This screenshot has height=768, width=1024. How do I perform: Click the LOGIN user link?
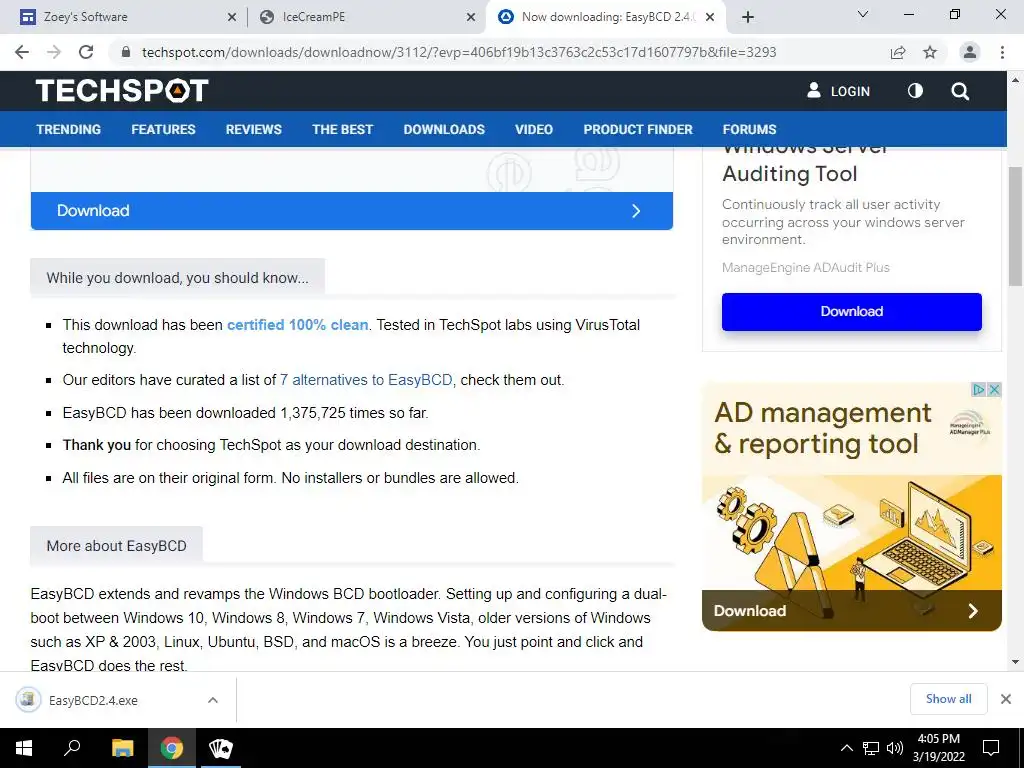point(839,91)
